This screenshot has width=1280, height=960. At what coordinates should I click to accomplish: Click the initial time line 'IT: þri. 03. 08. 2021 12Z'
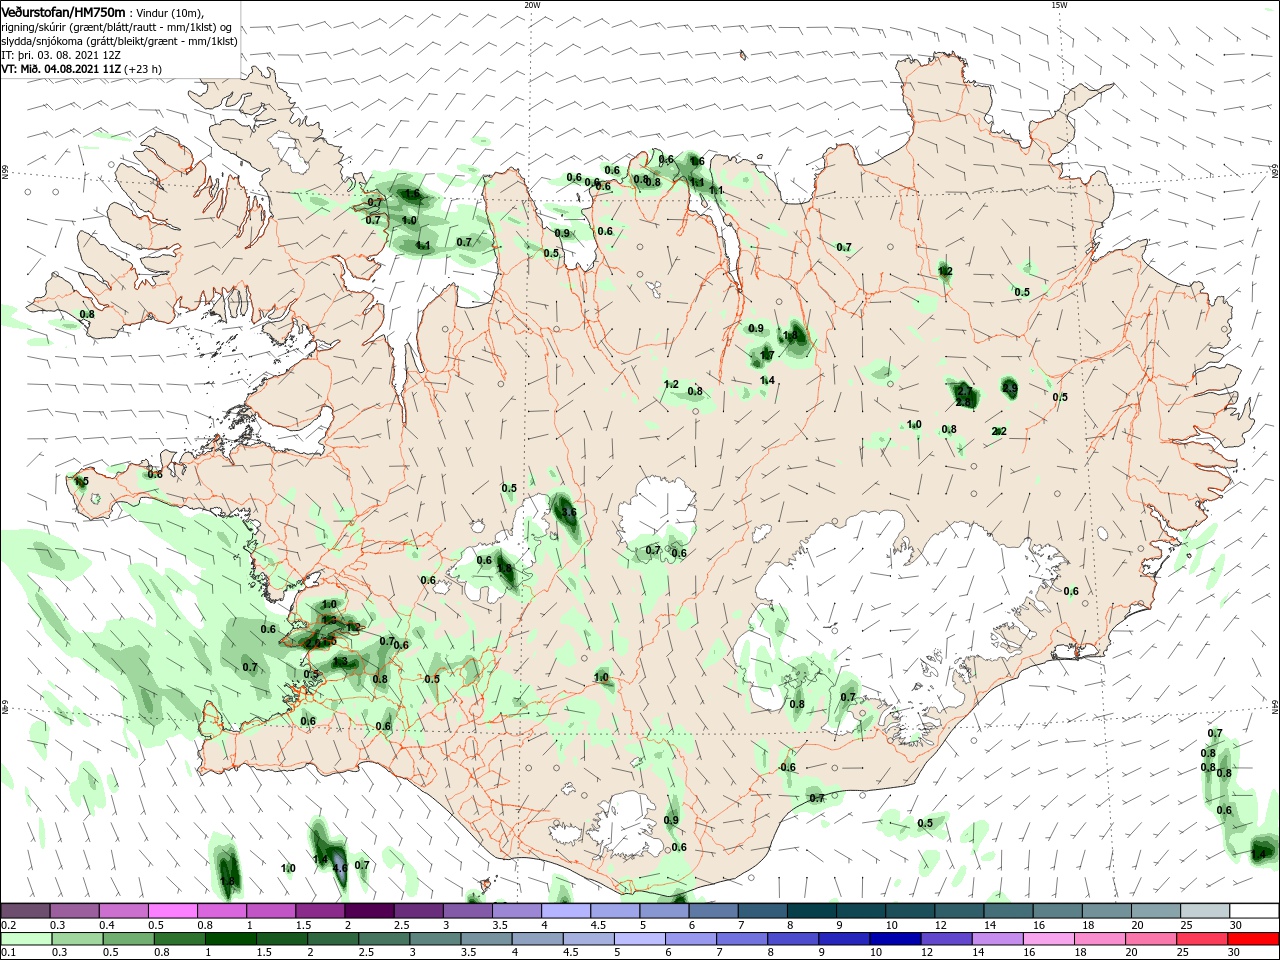[x=59, y=56]
